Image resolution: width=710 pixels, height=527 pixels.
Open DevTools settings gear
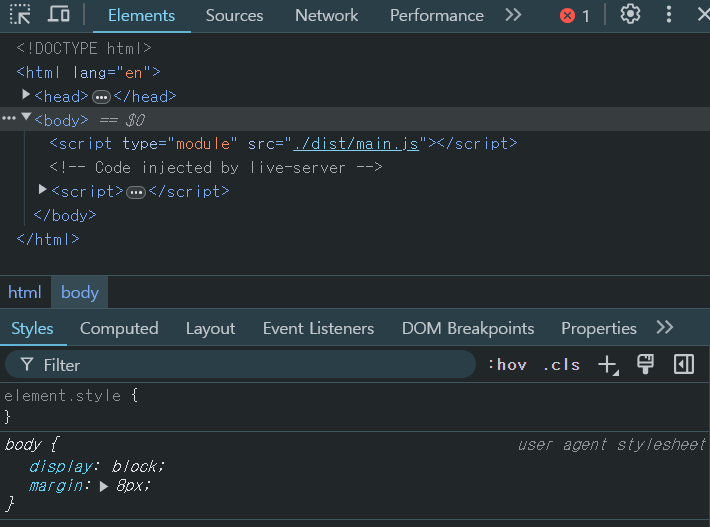point(630,14)
